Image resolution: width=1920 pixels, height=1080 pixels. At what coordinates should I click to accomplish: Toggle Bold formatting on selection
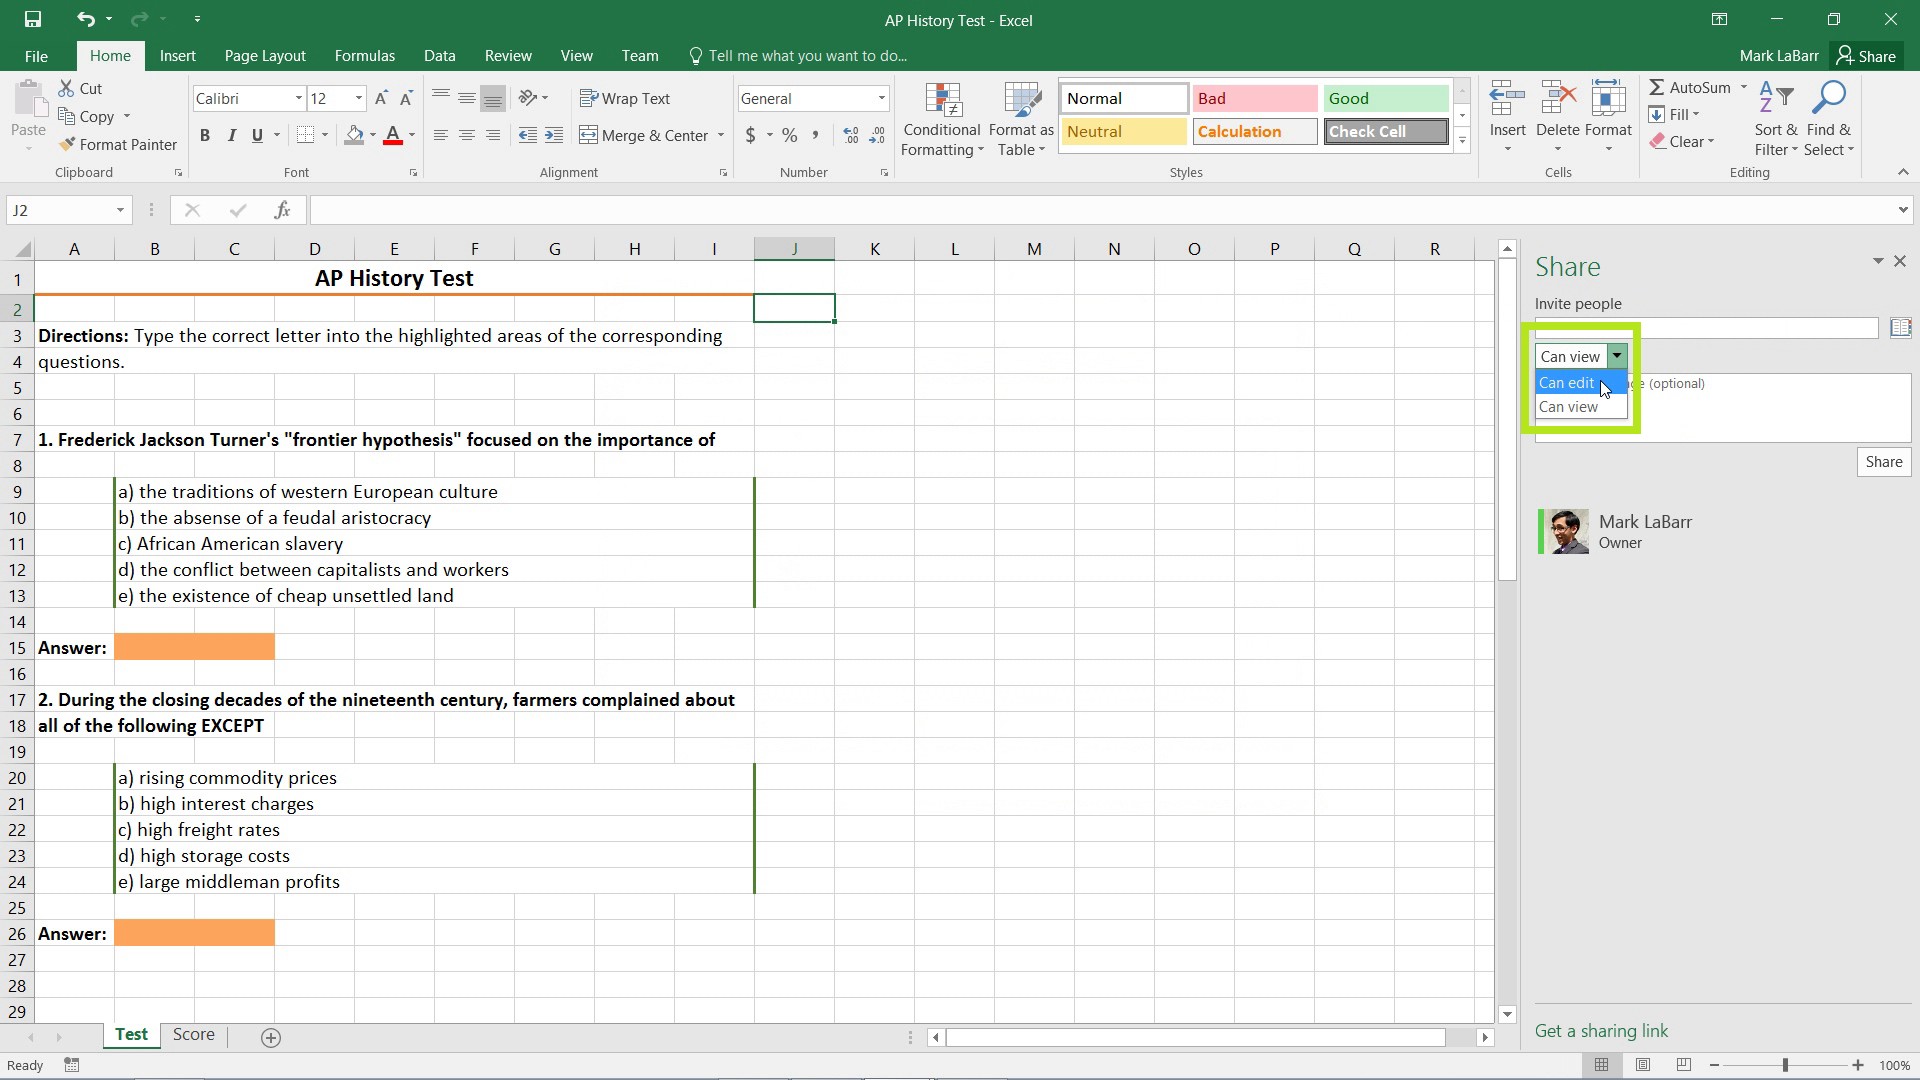[x=204, y=135]
